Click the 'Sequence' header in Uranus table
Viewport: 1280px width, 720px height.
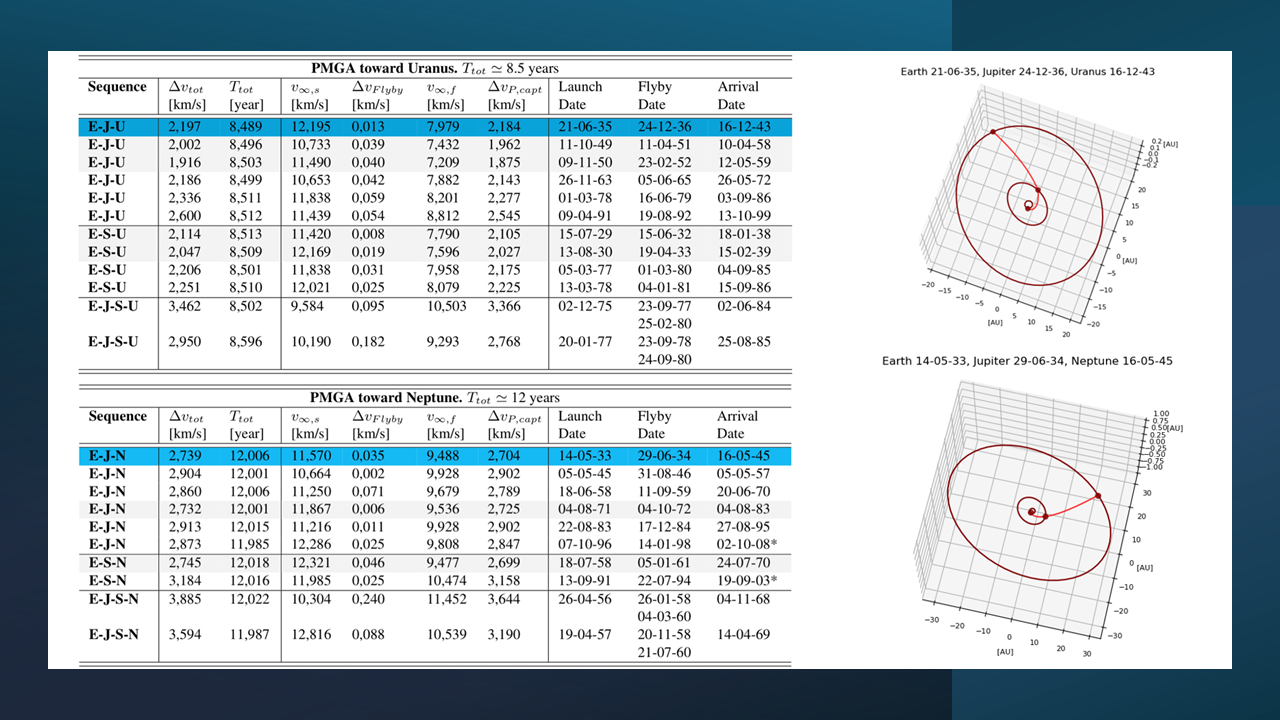pyautogui.click(x=117, y=87)
